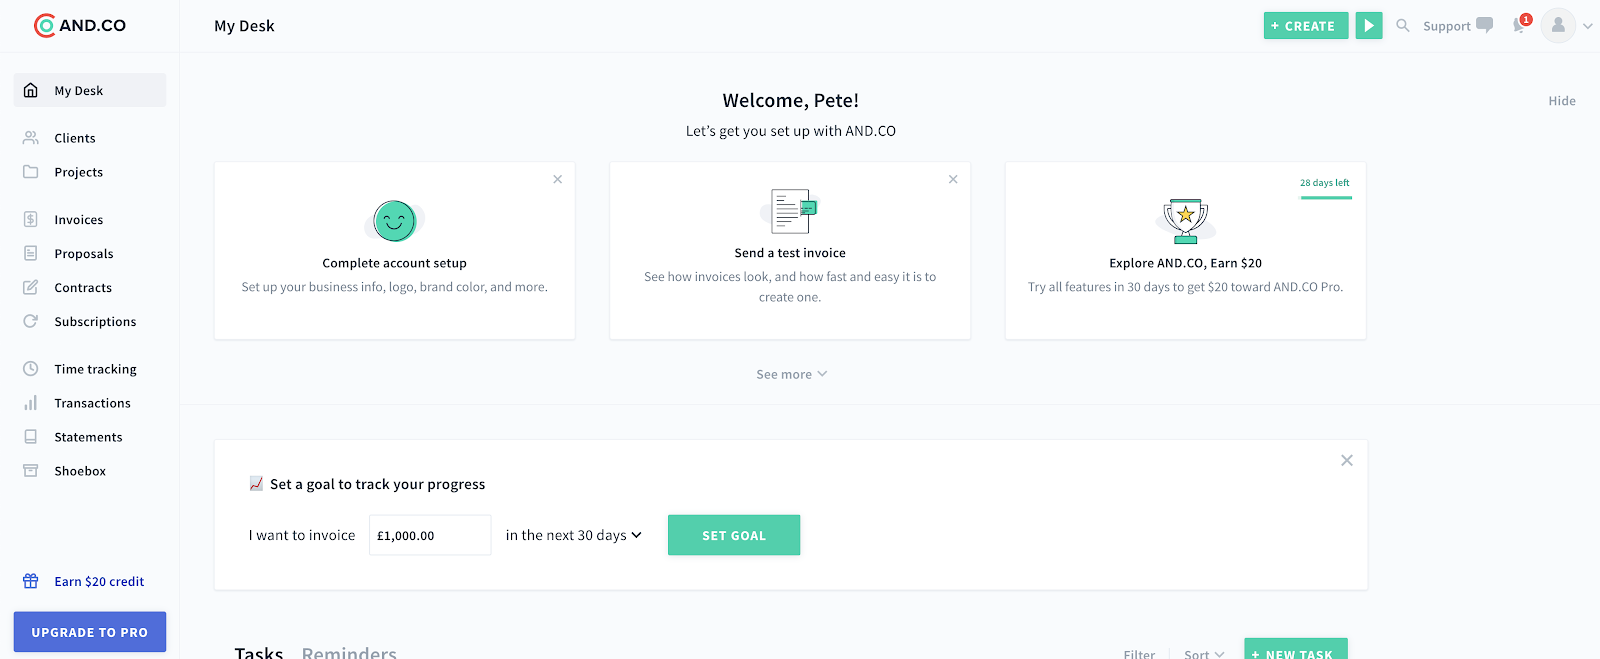Click the Shoebox archive icon
Viewport: 1600px width, 659px height.
pos(31,471)
